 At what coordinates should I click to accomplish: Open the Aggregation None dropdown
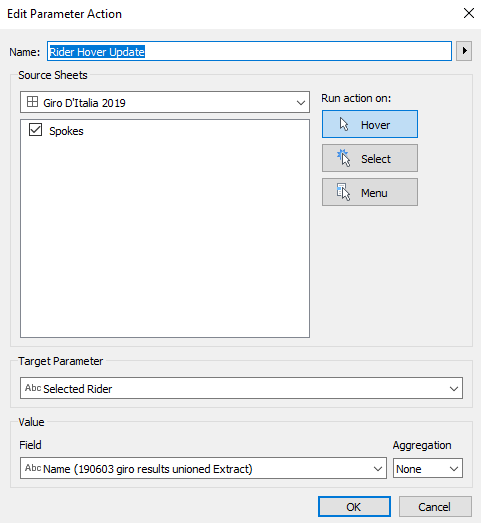(x=428, y=468)
